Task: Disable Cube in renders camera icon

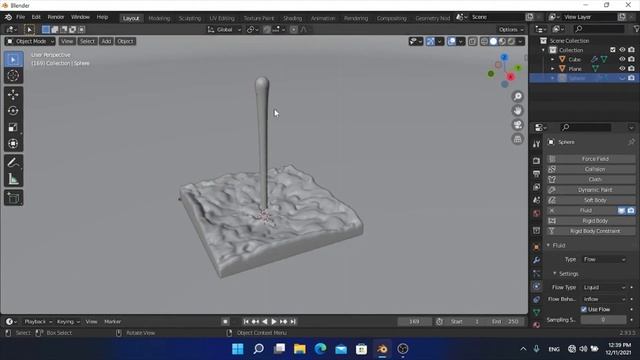Action: click(x=631, y=59)
